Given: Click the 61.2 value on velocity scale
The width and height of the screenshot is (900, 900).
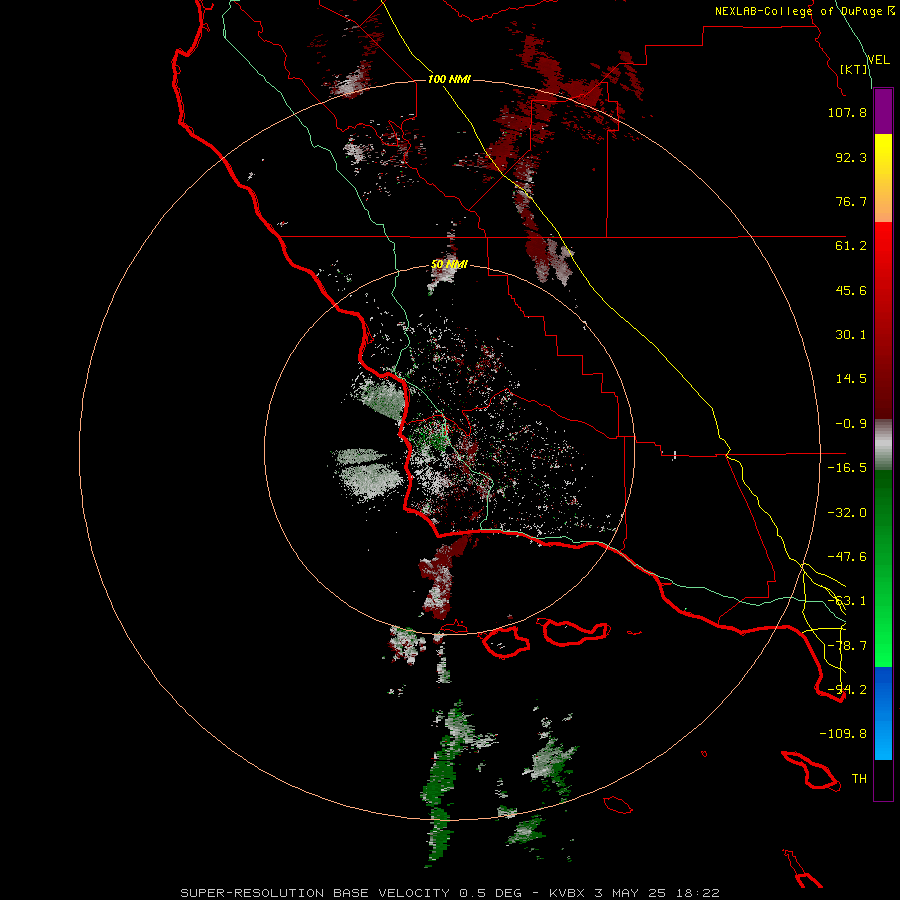Looking at the screenshot, I should pos(851,246).
